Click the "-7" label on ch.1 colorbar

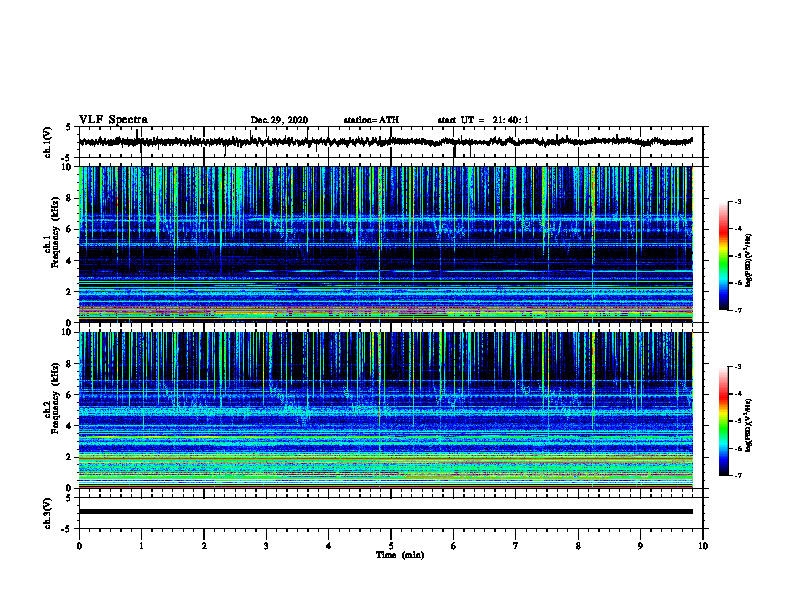pos(737,310)
